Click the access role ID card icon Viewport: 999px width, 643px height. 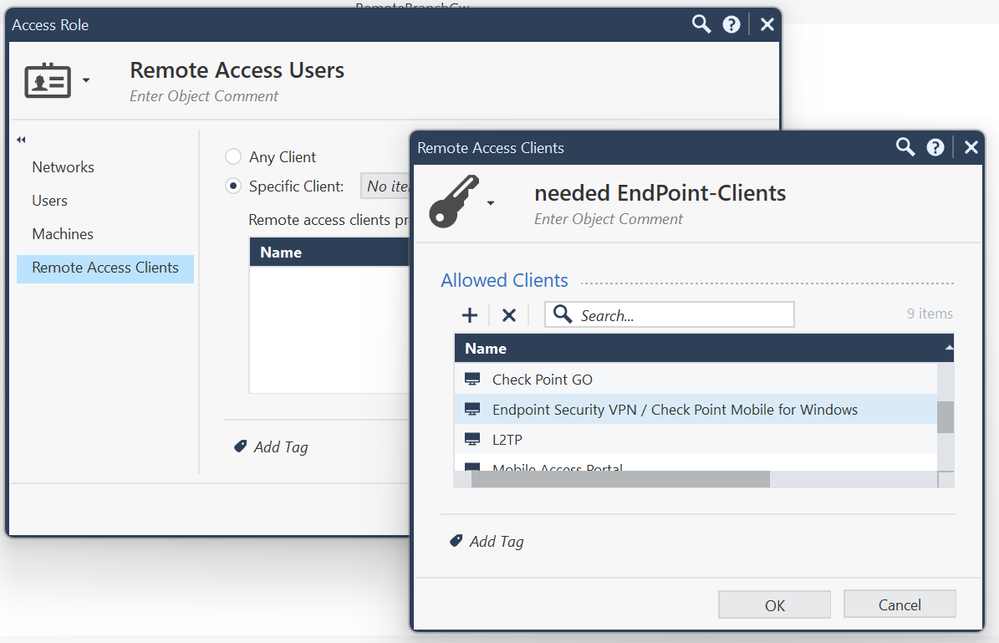point(48,80)
